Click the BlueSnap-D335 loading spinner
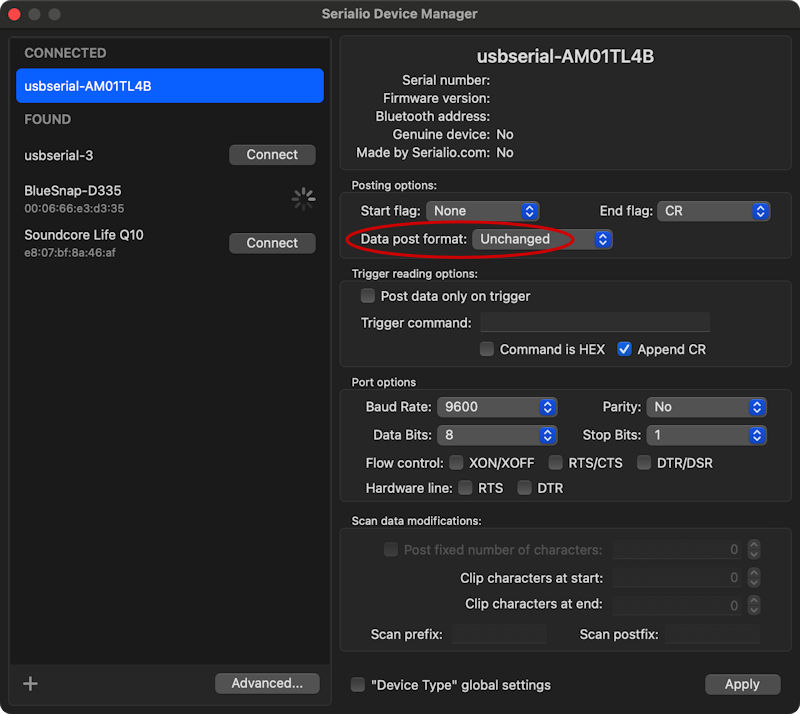800x714 pixels. [x=304, y=199]
